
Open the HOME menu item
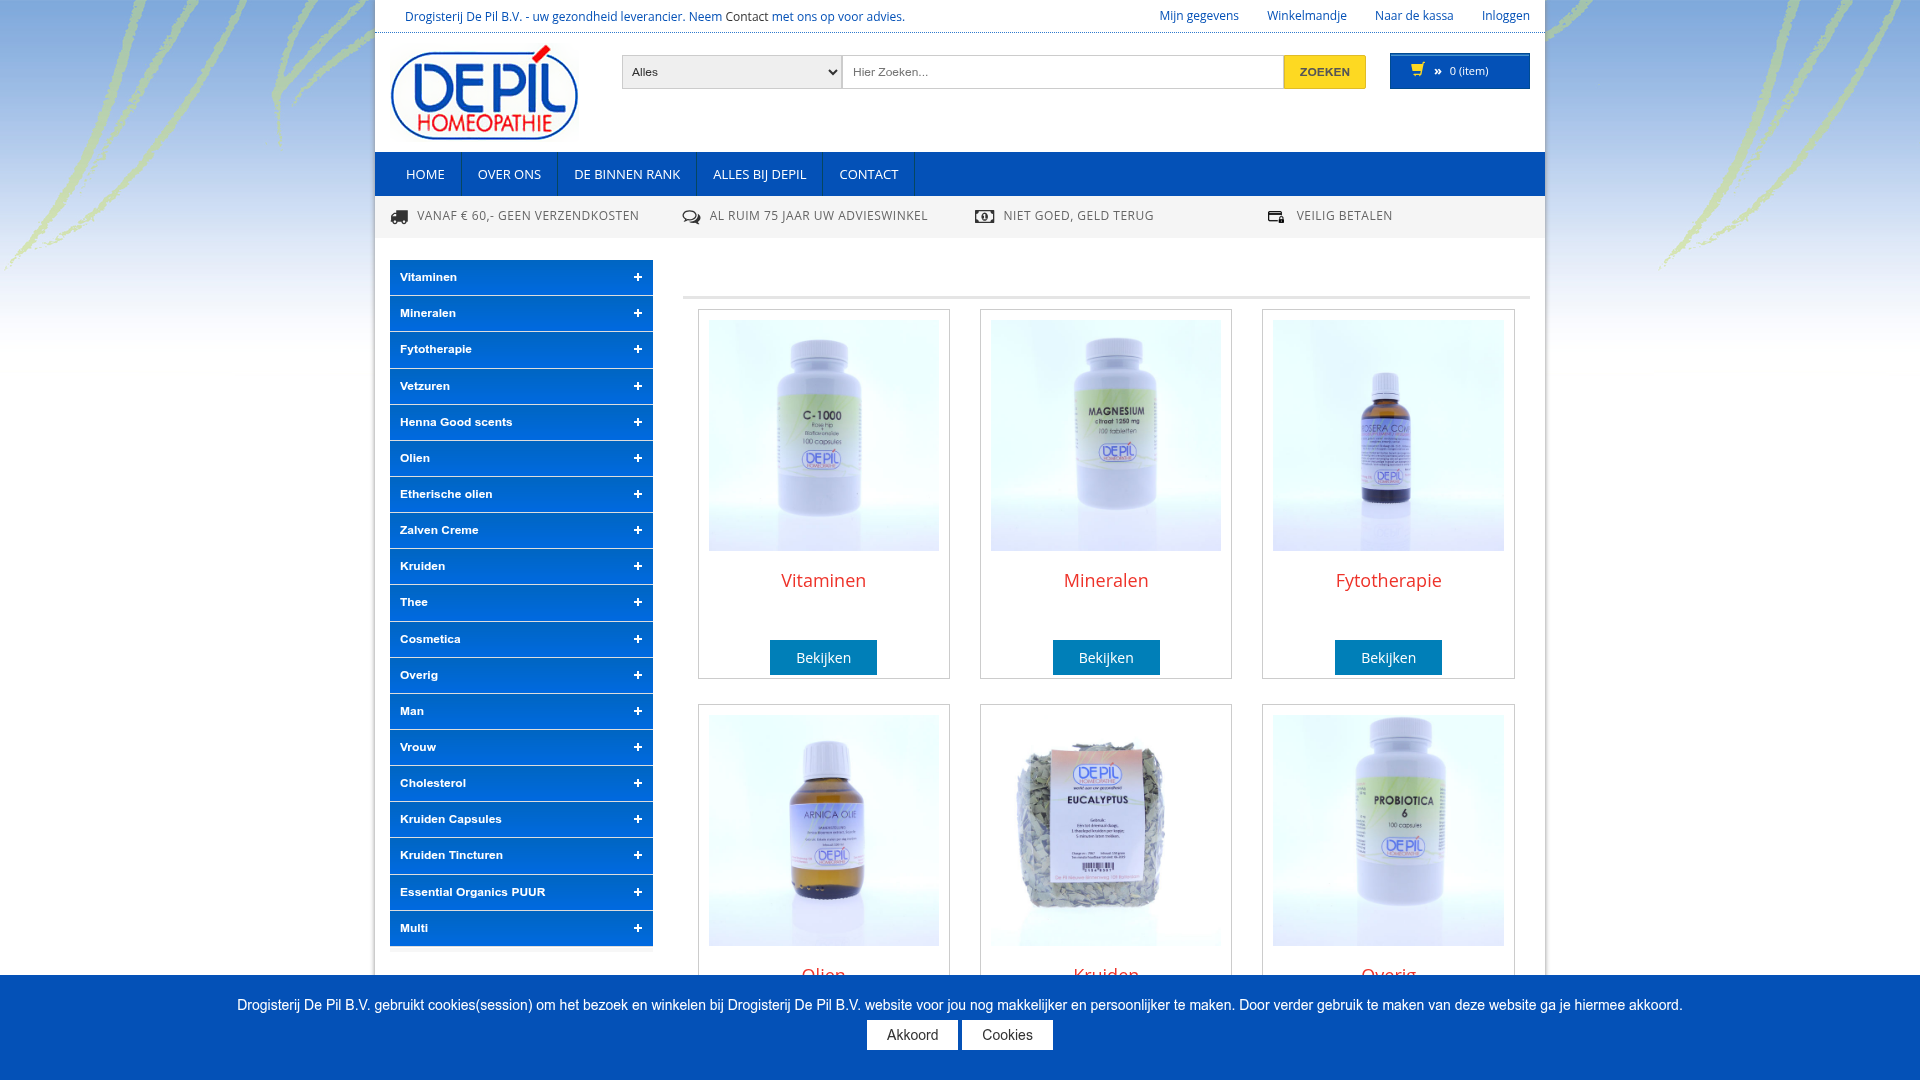(x=425, y=174)
